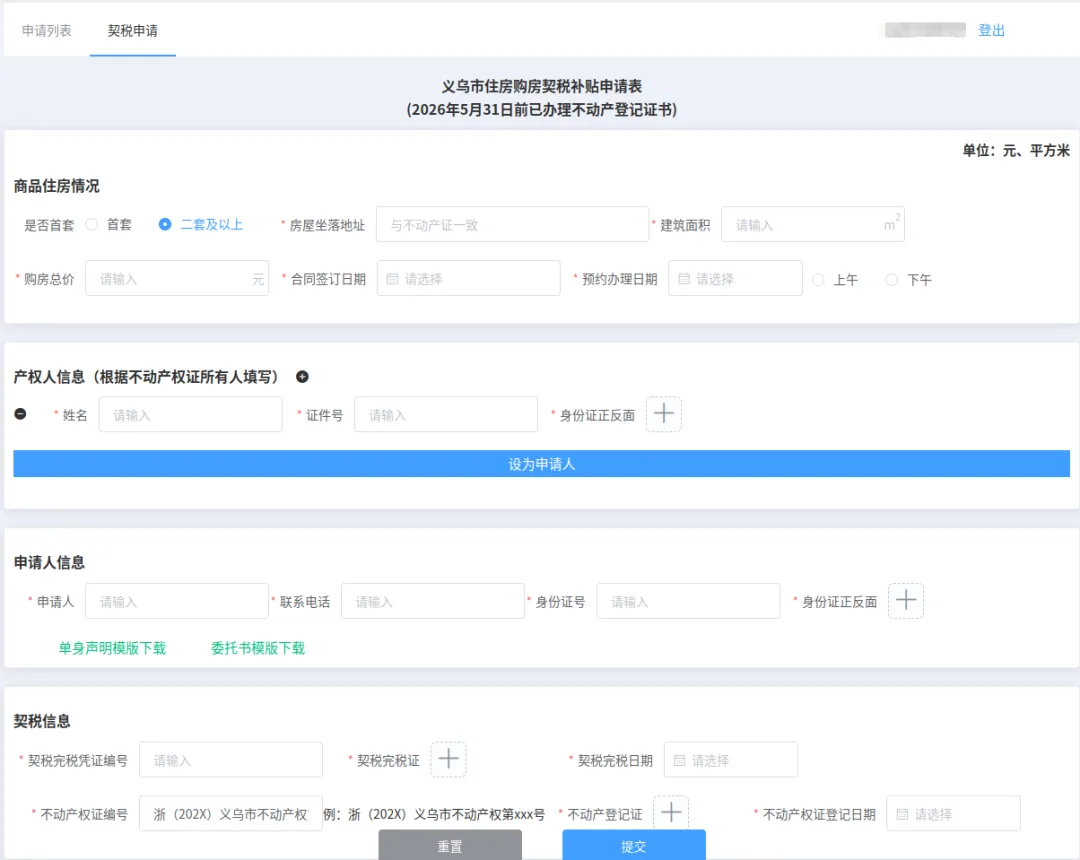The height and width of the screenshot is (860, 1080).
Task: Remove property owner row with minus icon
Action: (21, 414)
